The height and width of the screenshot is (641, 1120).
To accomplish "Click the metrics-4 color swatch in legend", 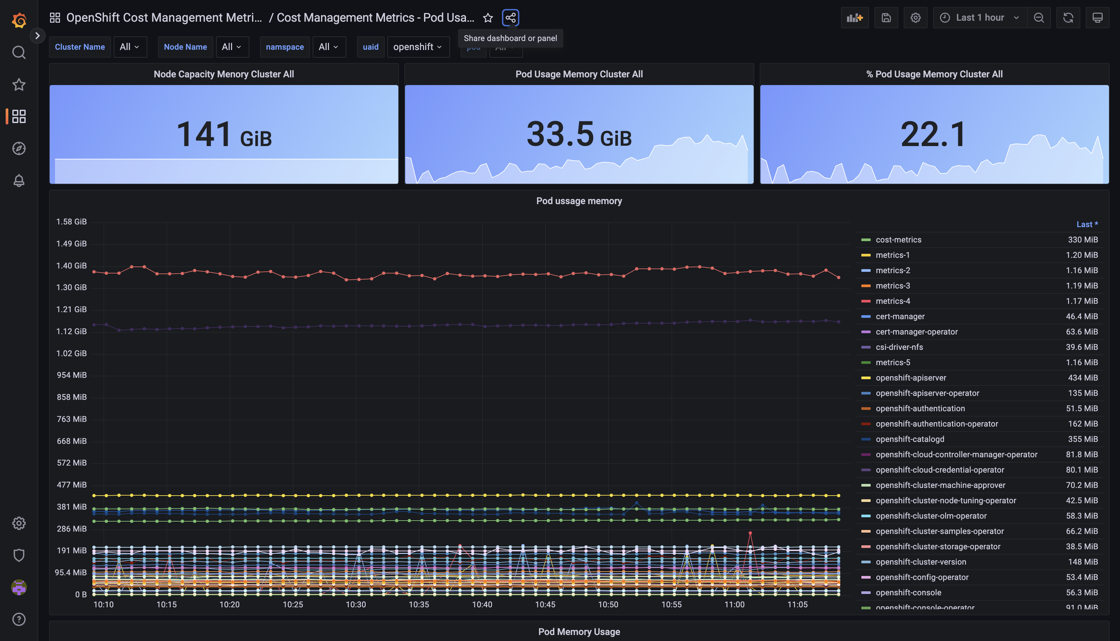I will point(866,301).
